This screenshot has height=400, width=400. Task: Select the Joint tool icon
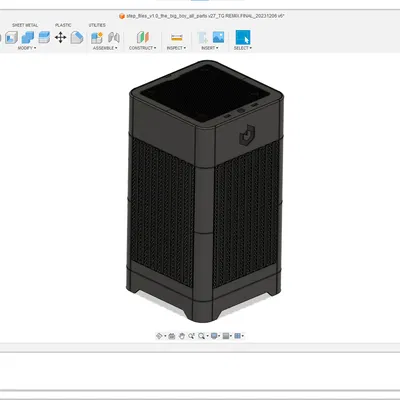click(x=114, y=37)
